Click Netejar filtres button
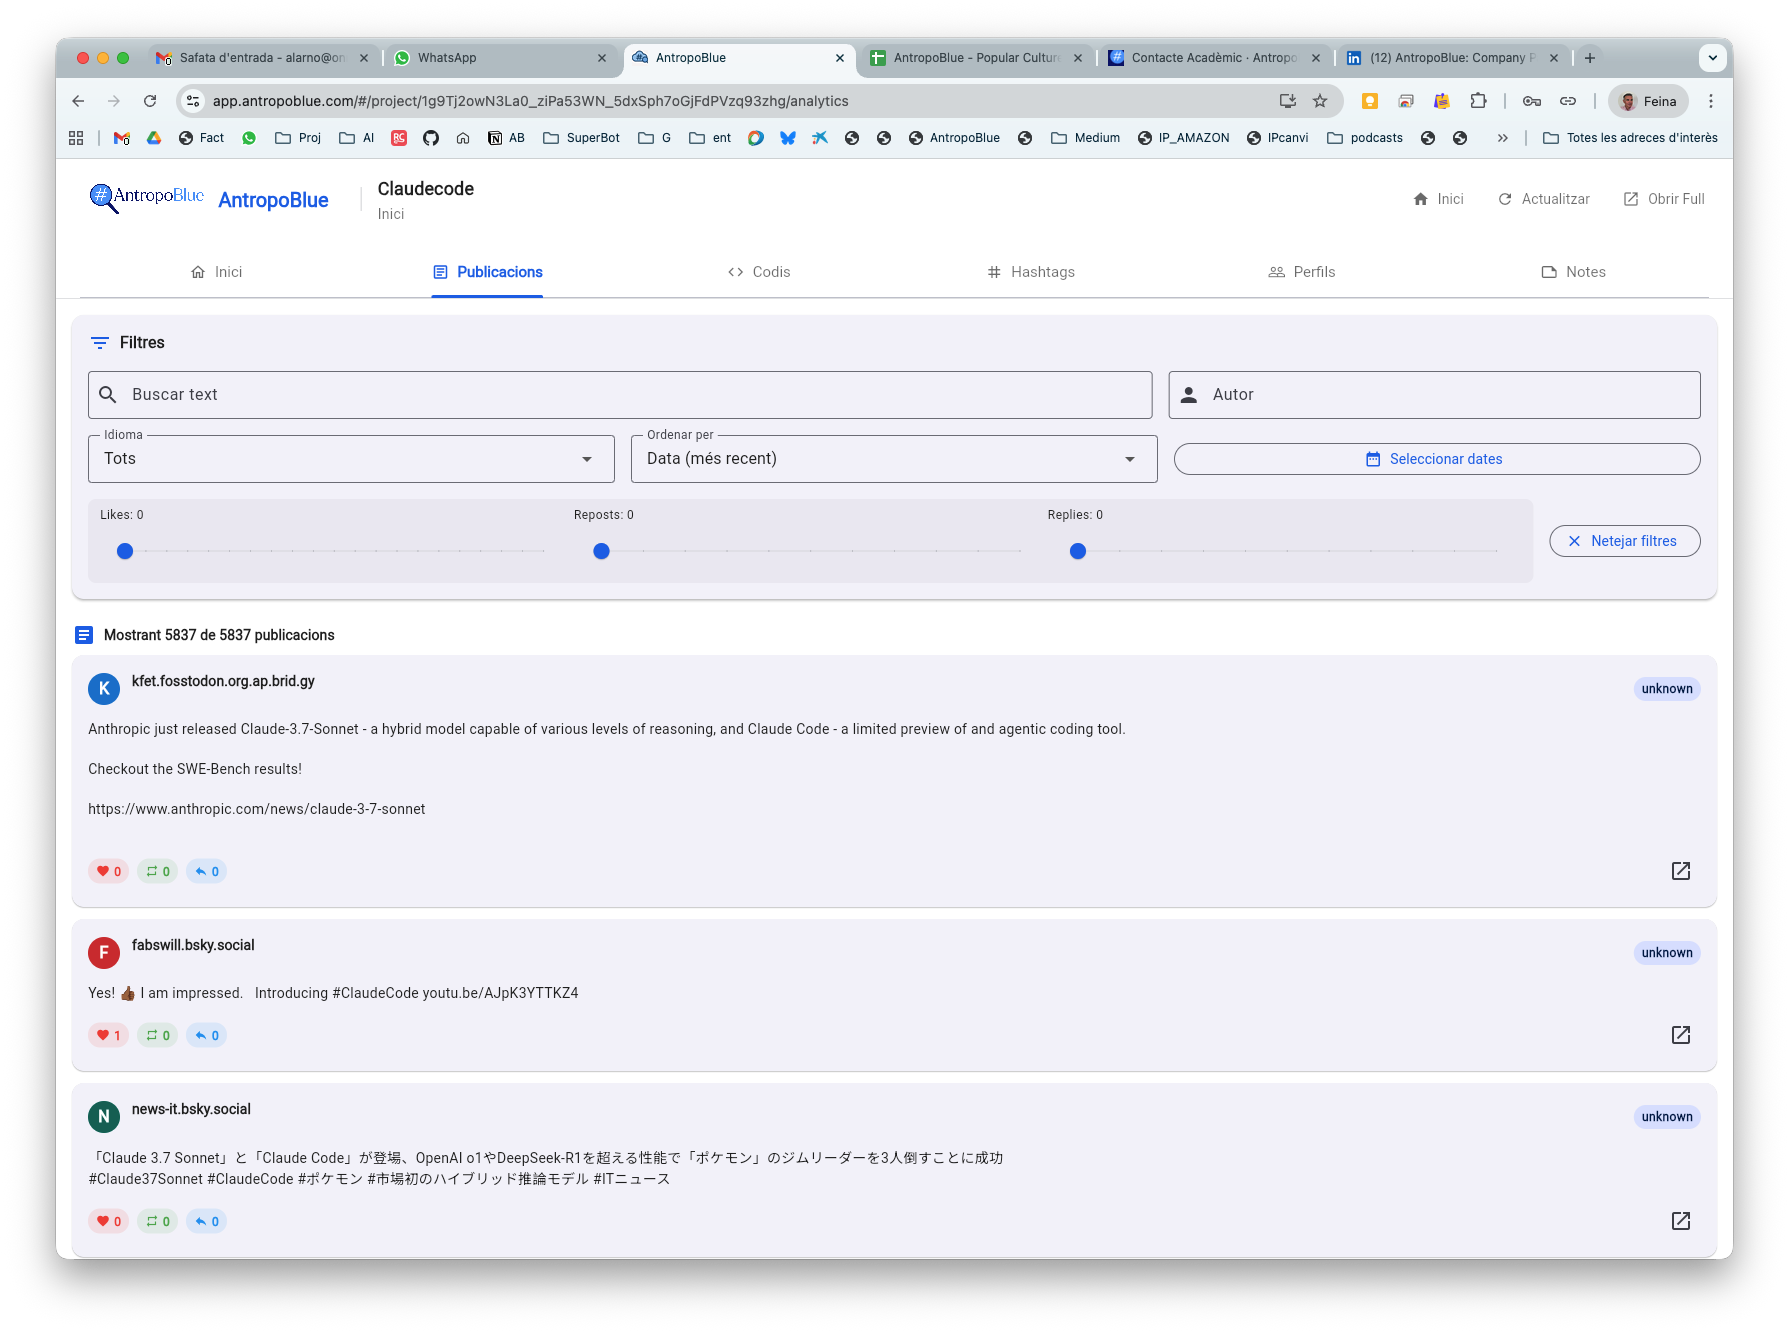 (1624, 541)
